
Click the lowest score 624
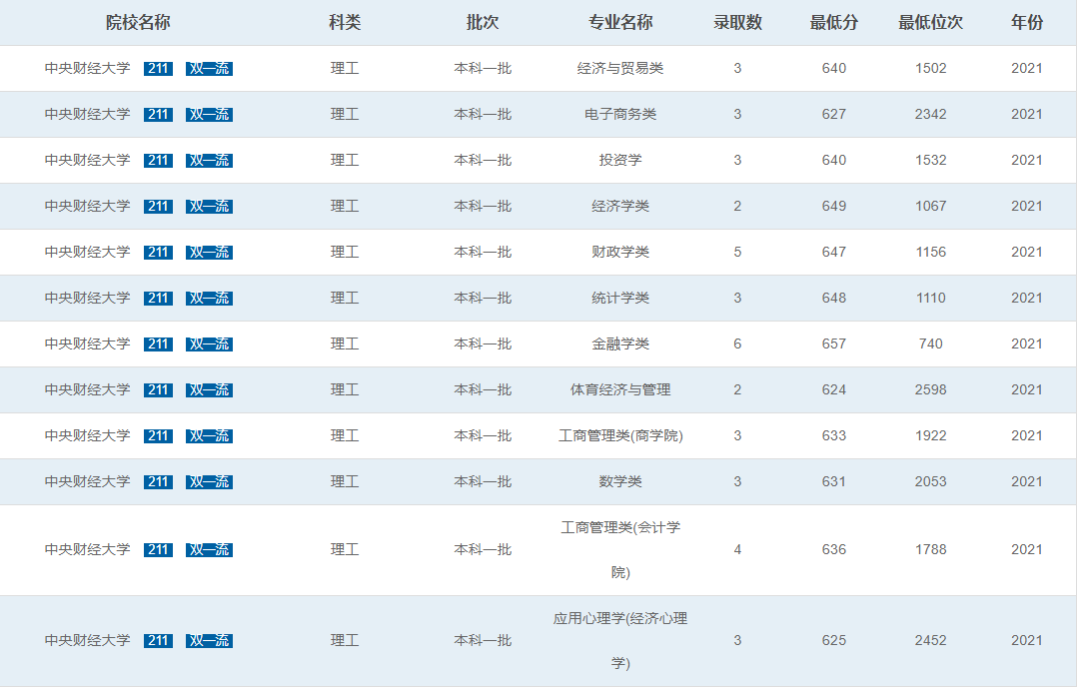(x=833, y=390)
